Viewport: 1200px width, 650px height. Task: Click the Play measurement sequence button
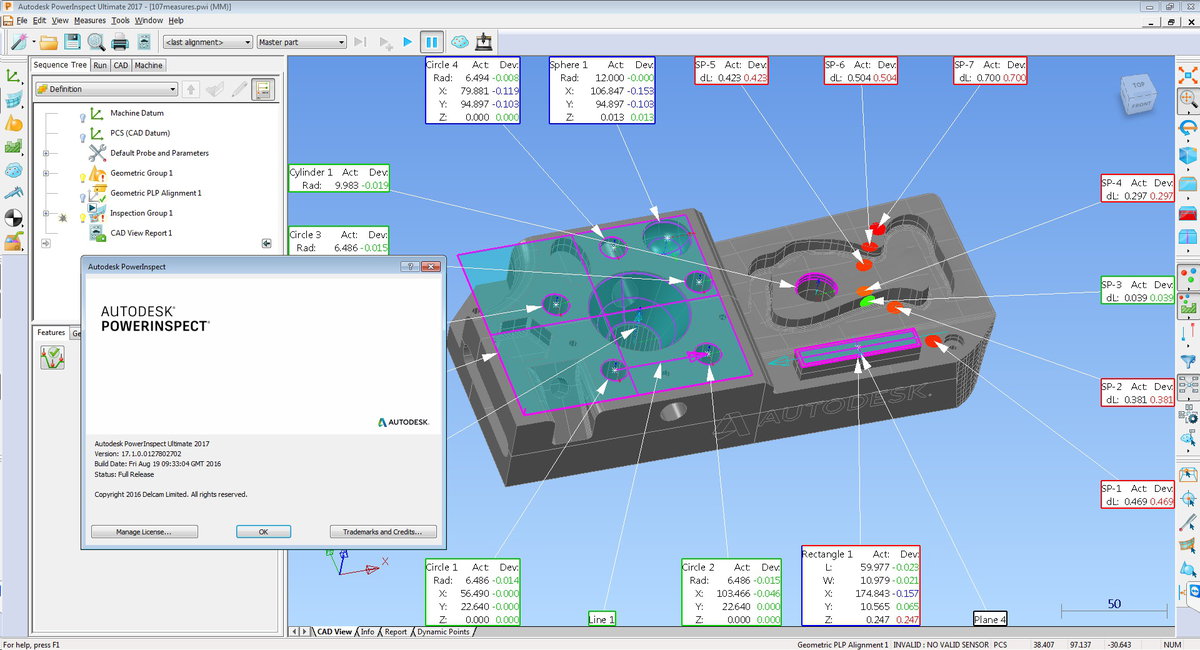point(407,42)
